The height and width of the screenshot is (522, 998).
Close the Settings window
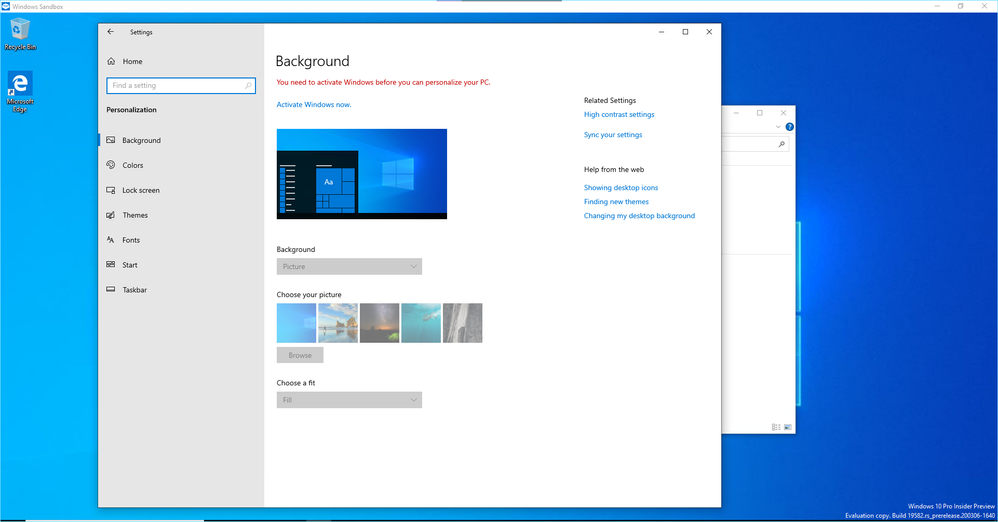coord(709,32)
